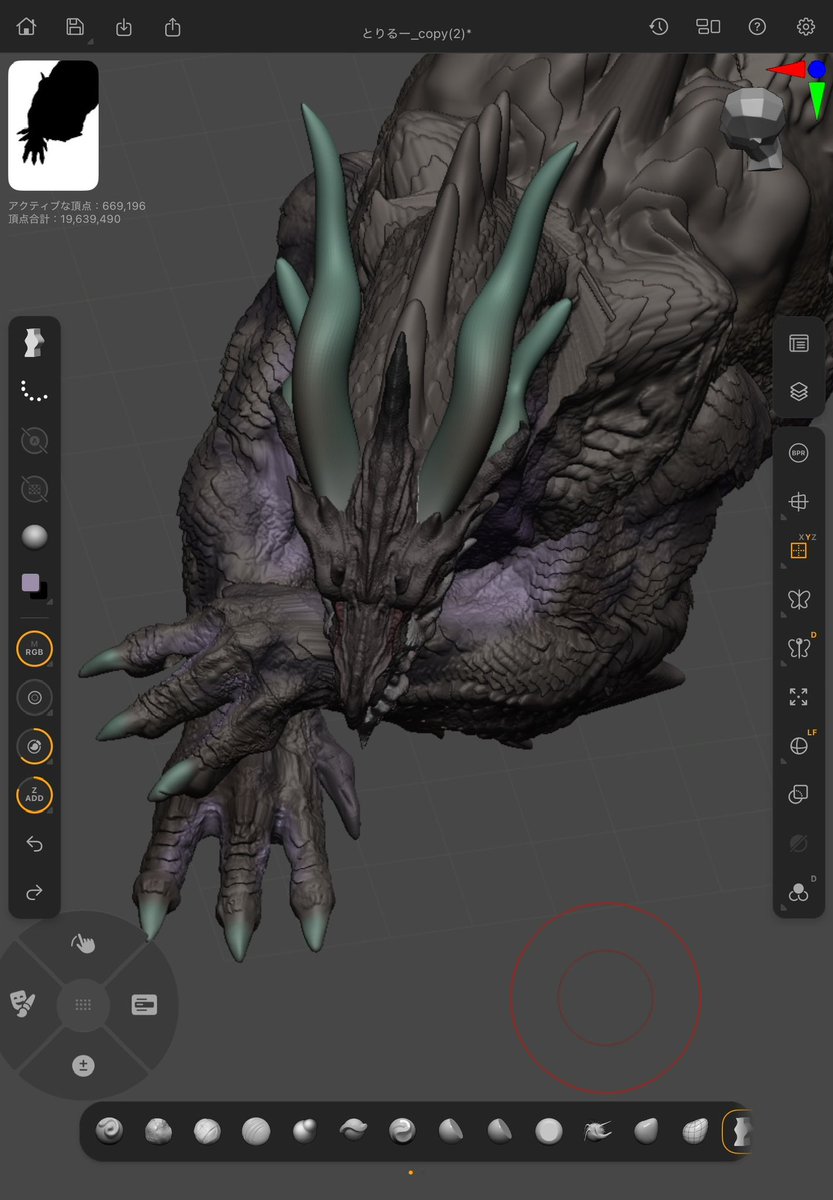Select the flatten disc brush

[549, 1131]
